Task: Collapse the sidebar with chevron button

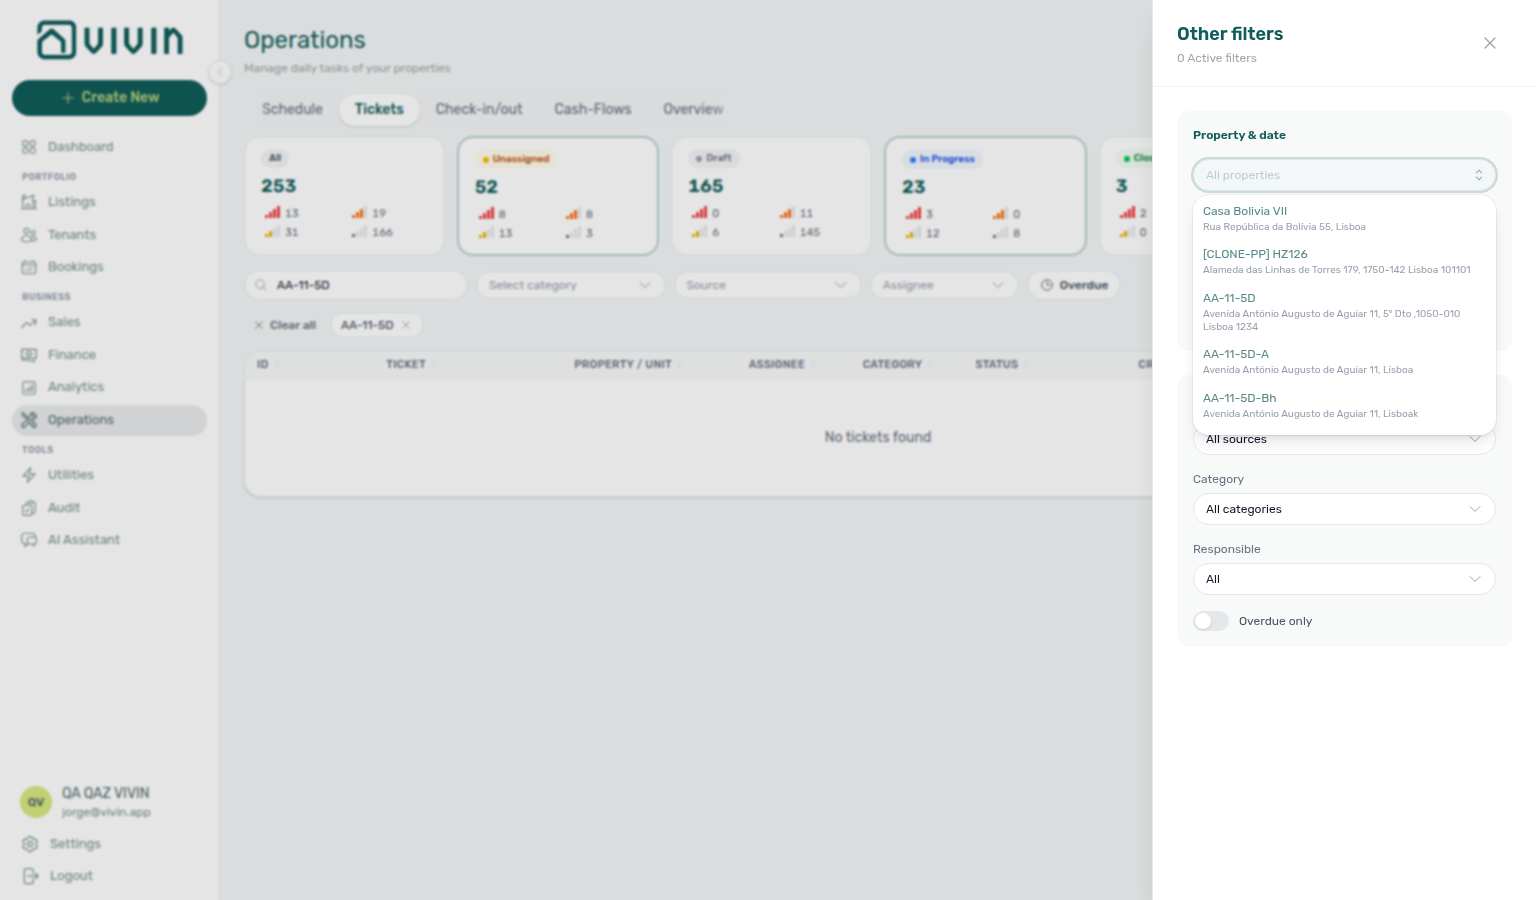Action: coord(220,71)
